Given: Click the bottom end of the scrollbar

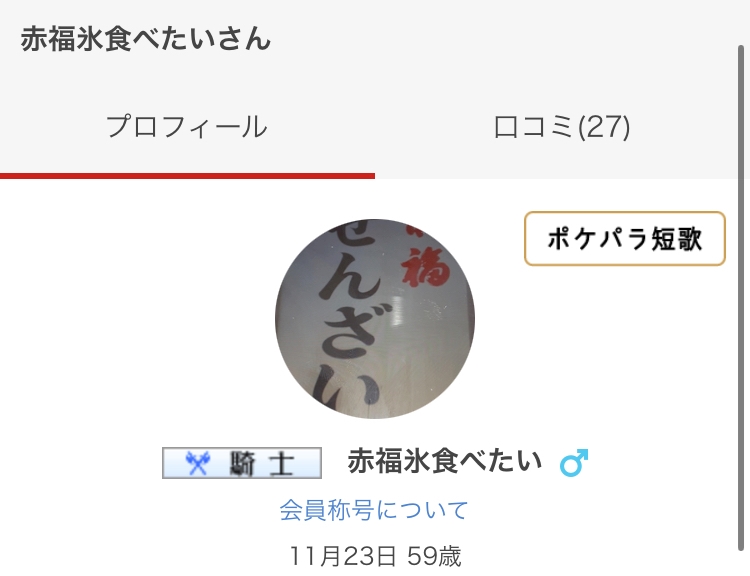Looking at the screenshot, I should [741, 545].
